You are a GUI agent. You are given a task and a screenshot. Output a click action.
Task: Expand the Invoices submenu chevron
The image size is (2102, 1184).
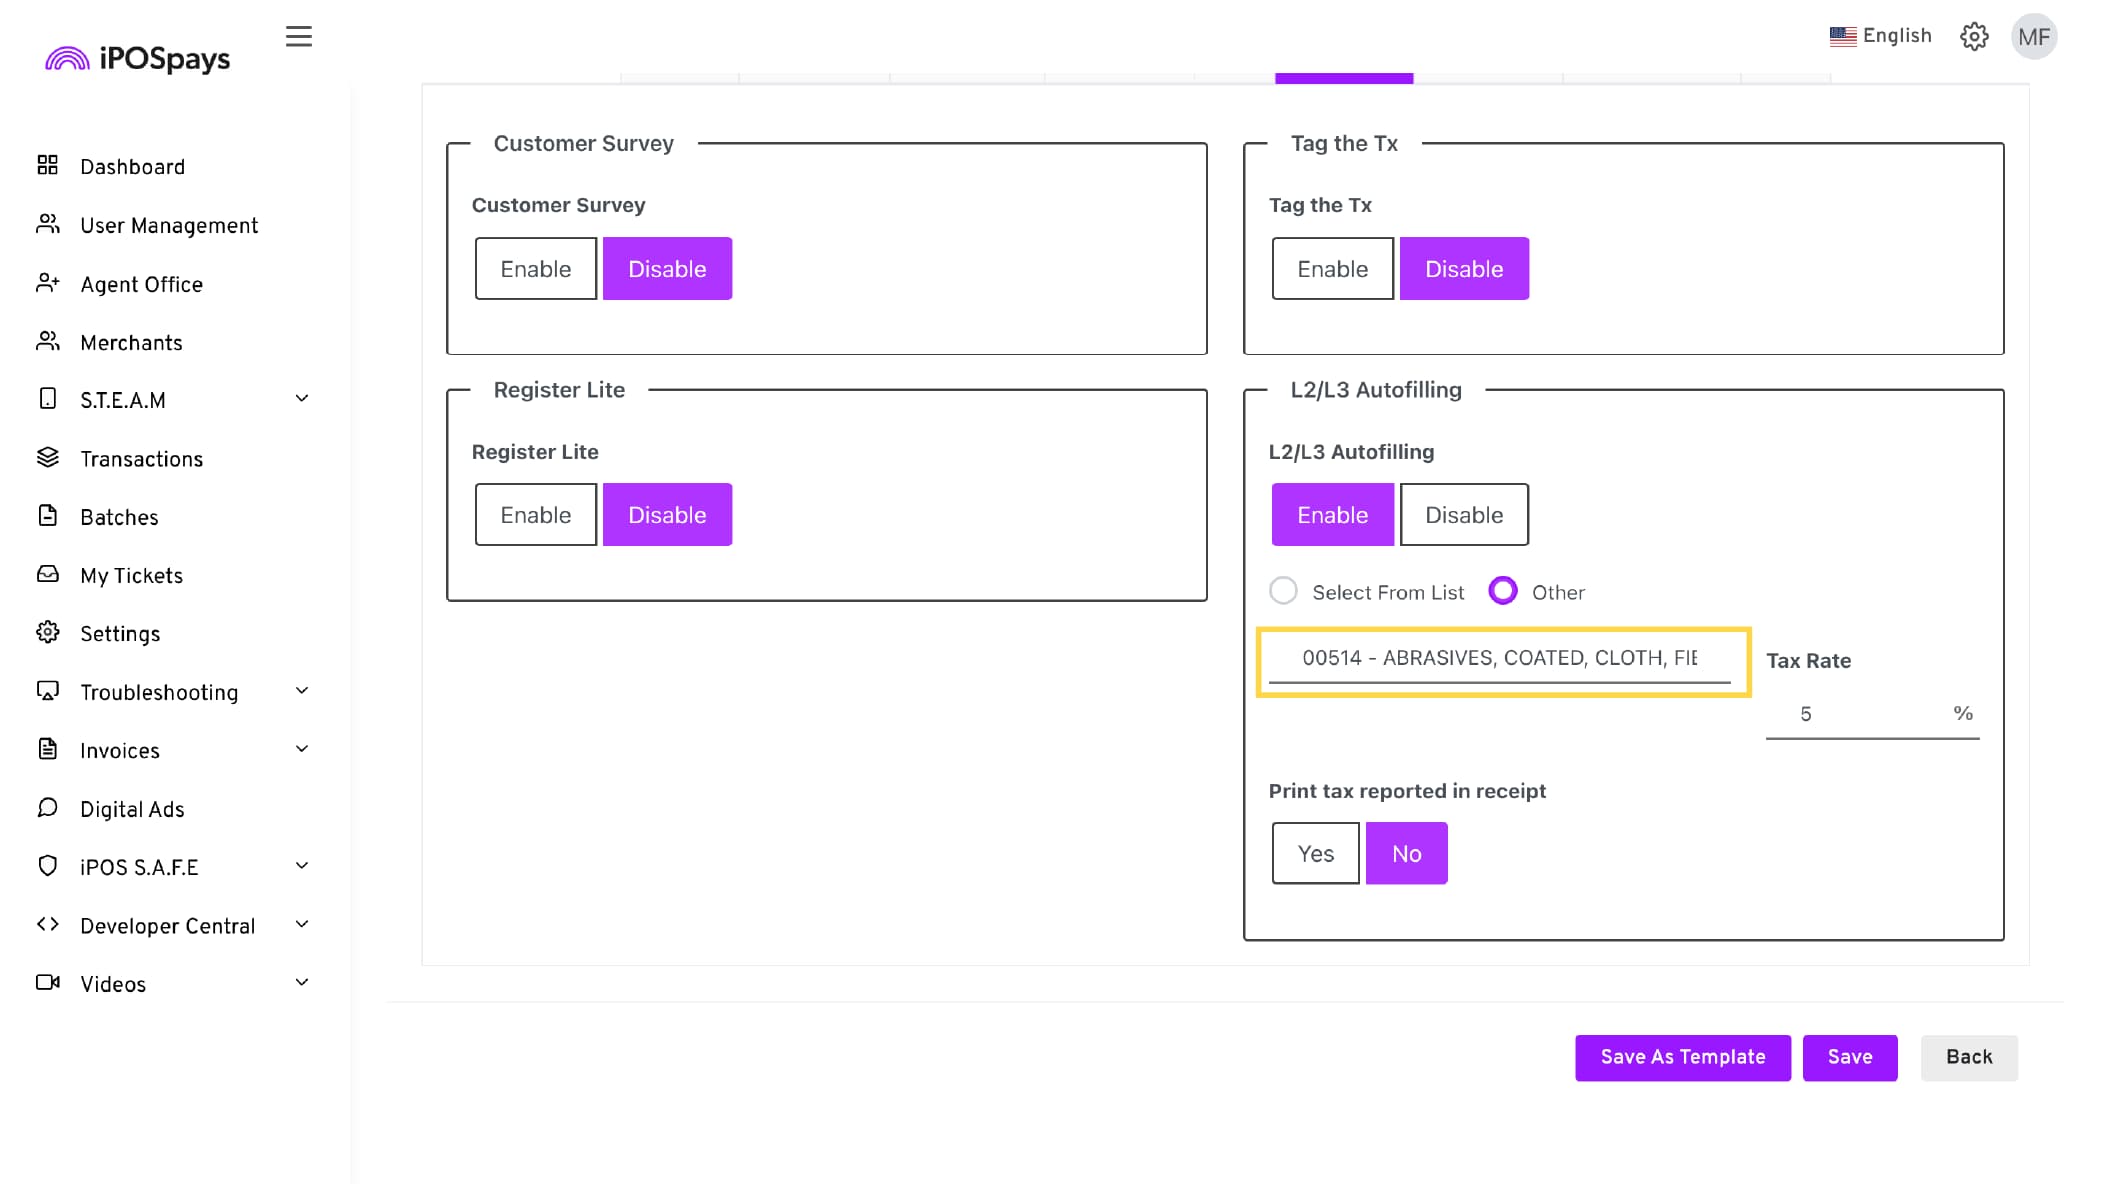point(302,749)
